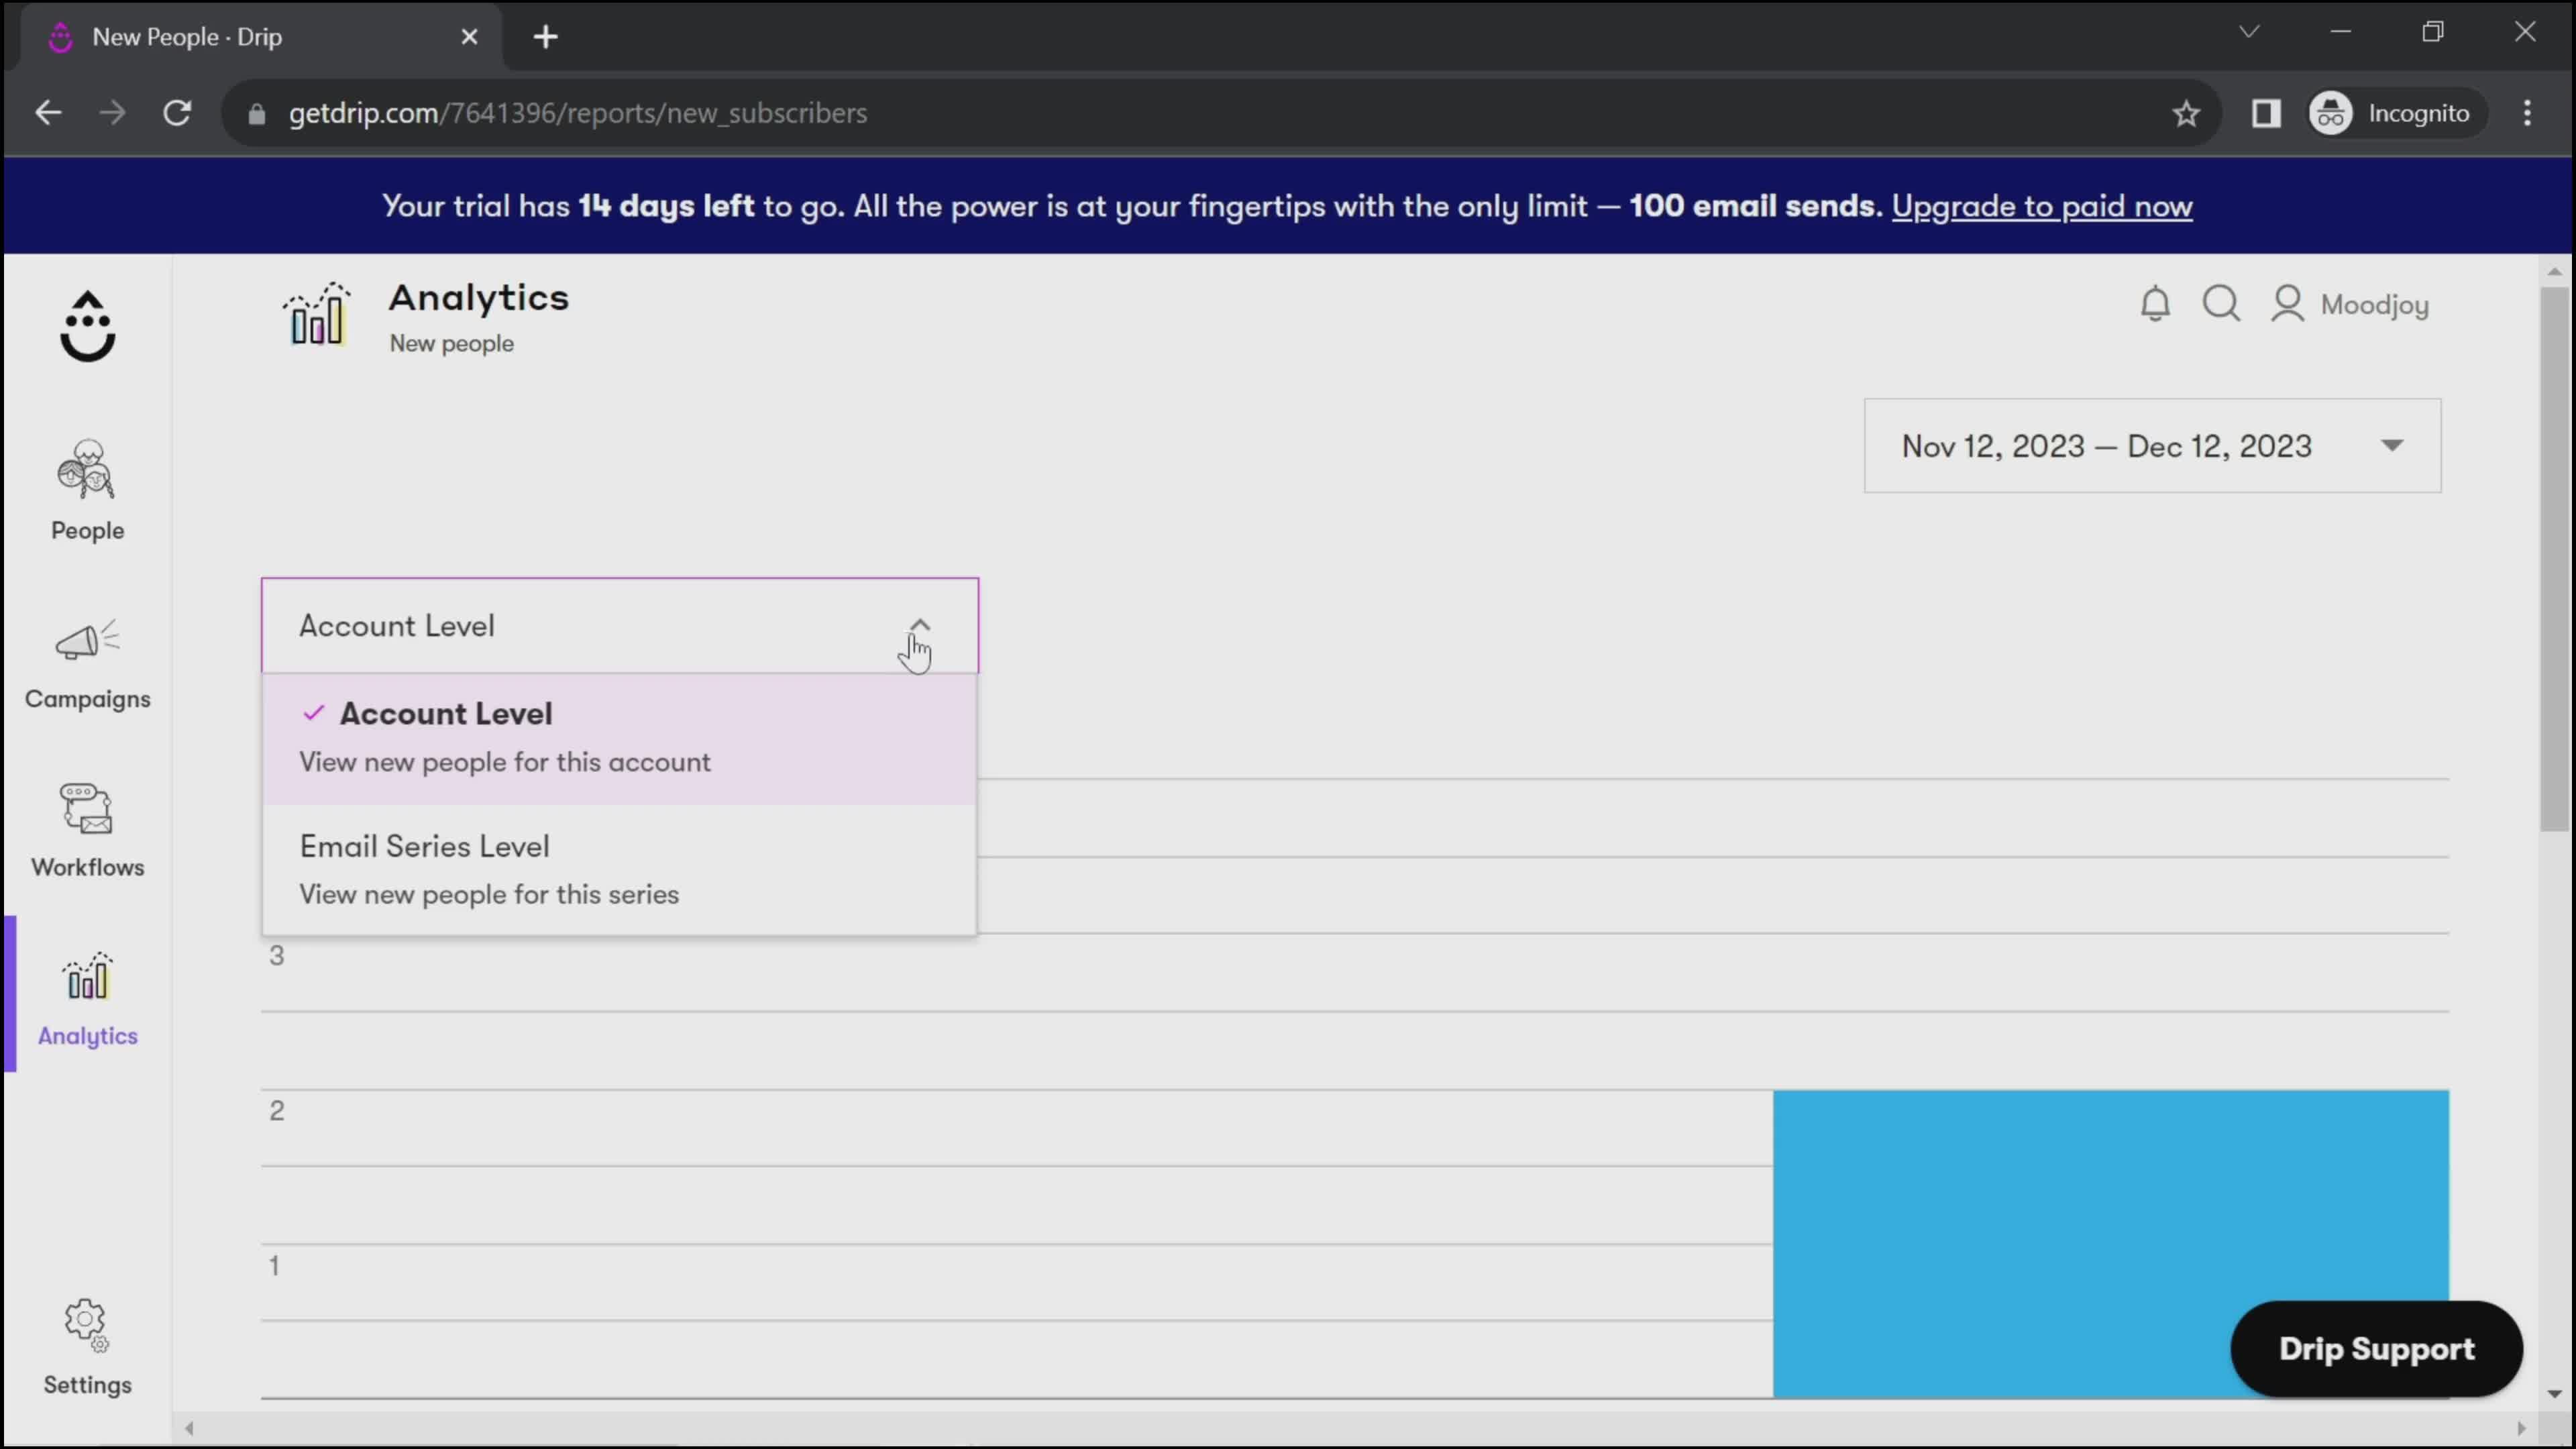The image size is (2576, 1449).
Task: Navigate to Workflows panel
Action: click(x=85, y=828)
